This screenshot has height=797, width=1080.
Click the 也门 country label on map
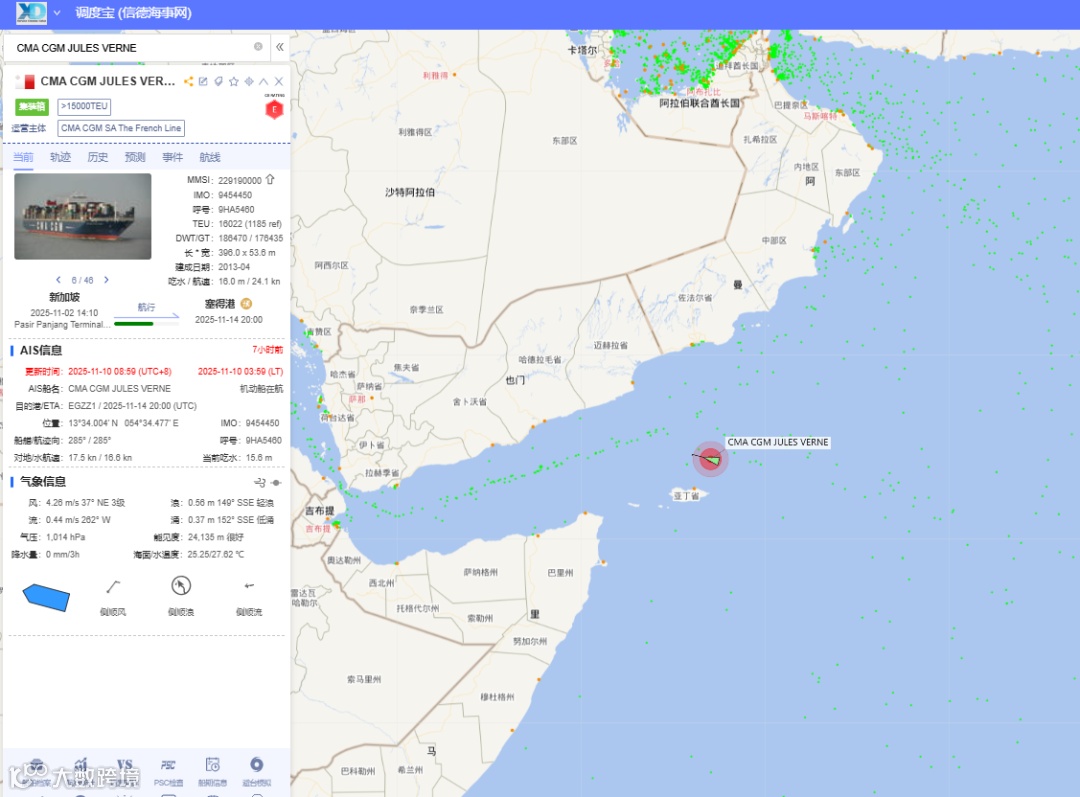pyautogui.click(x=515, y=380)
